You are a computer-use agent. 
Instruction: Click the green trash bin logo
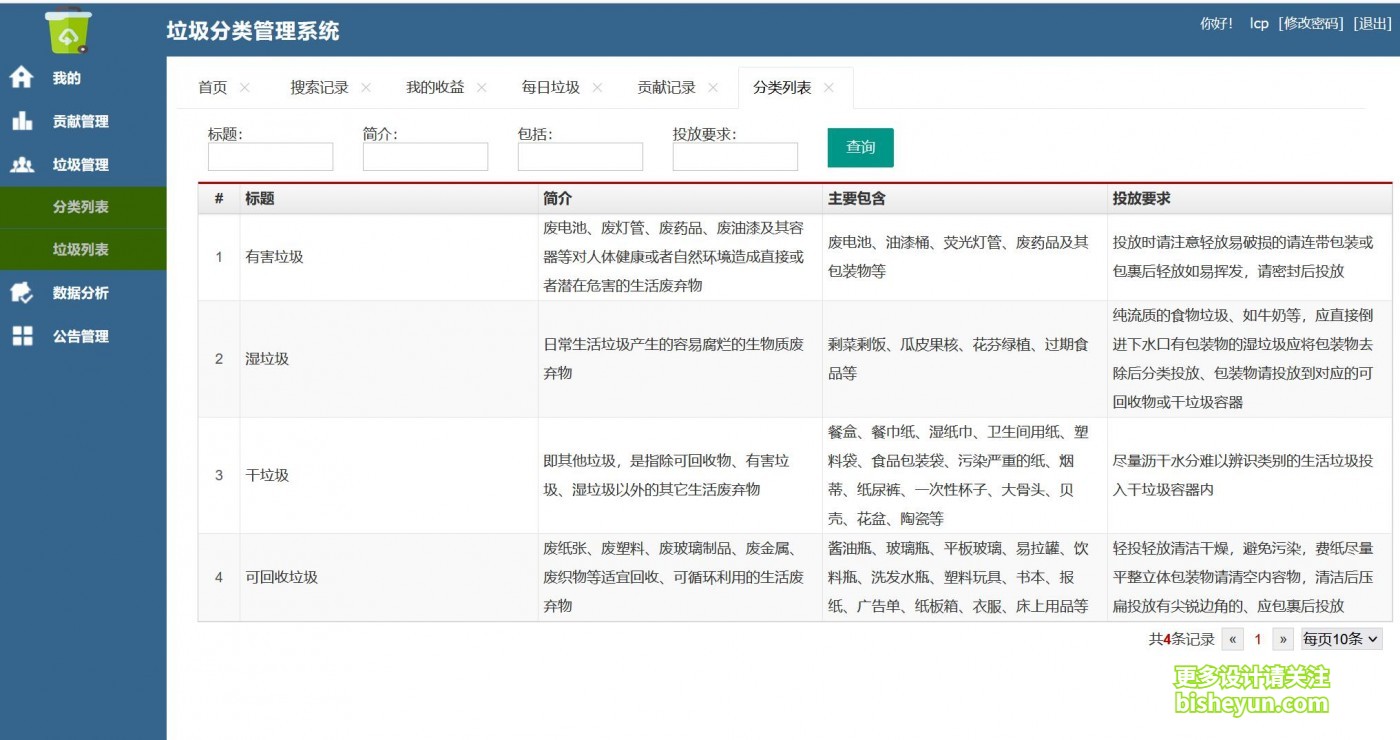pyautogui.click(x=68, y=29)
